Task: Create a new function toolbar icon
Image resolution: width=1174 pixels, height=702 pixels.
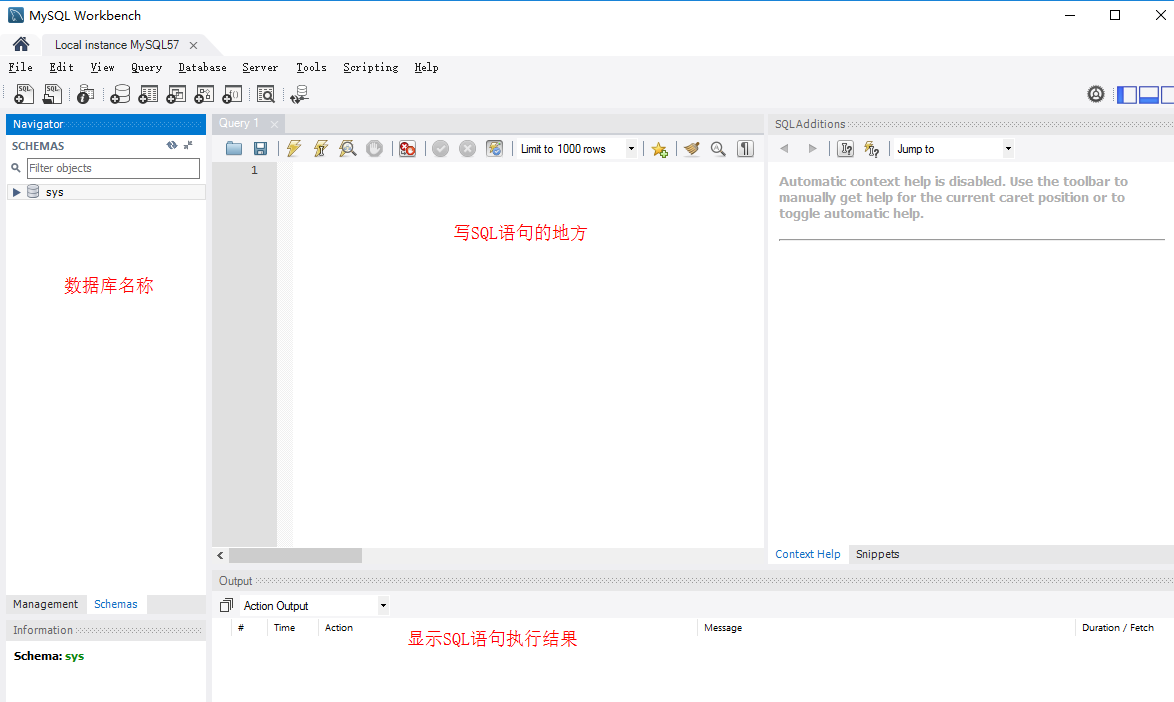Action: (233, 94)
